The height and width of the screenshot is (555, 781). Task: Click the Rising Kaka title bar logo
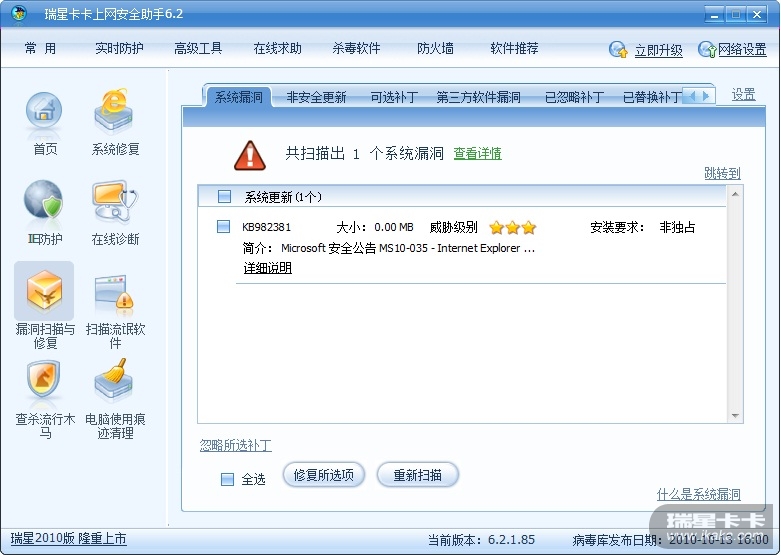18,13
